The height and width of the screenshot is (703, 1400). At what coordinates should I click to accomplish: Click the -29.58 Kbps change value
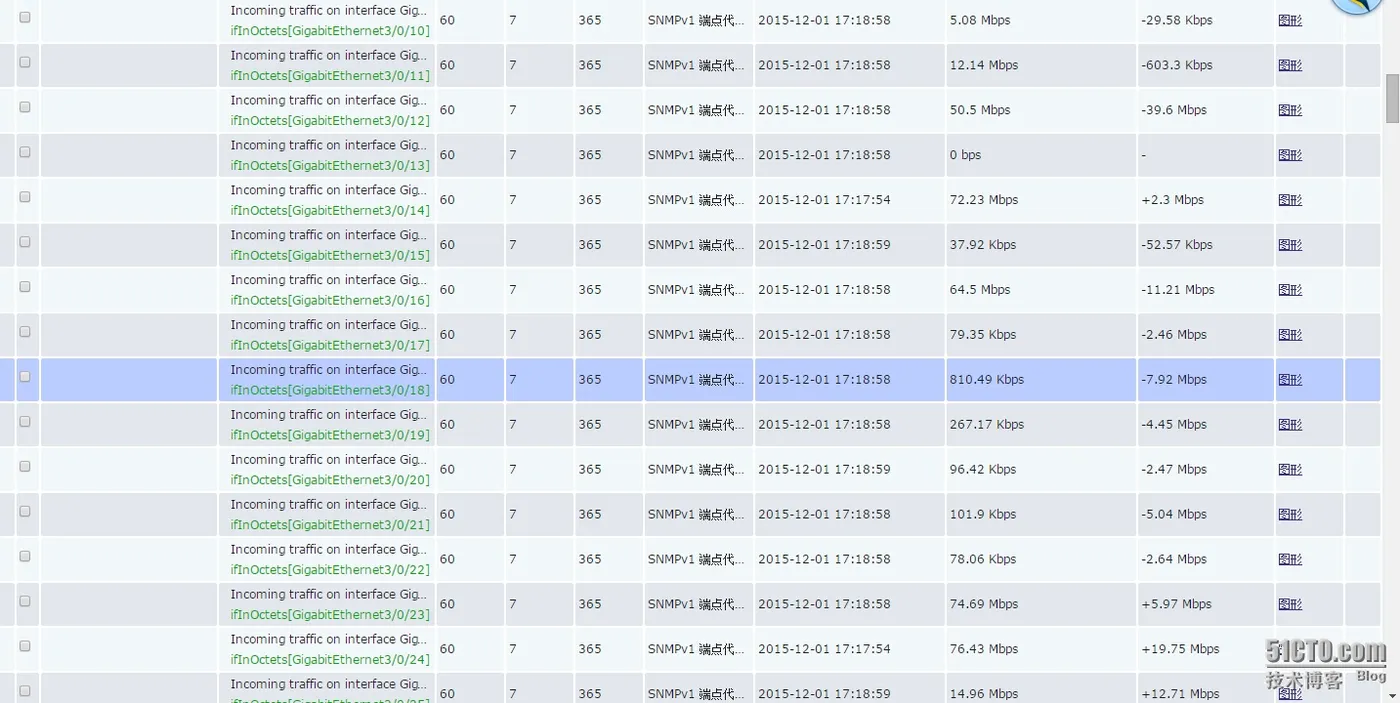point(1177,20)
